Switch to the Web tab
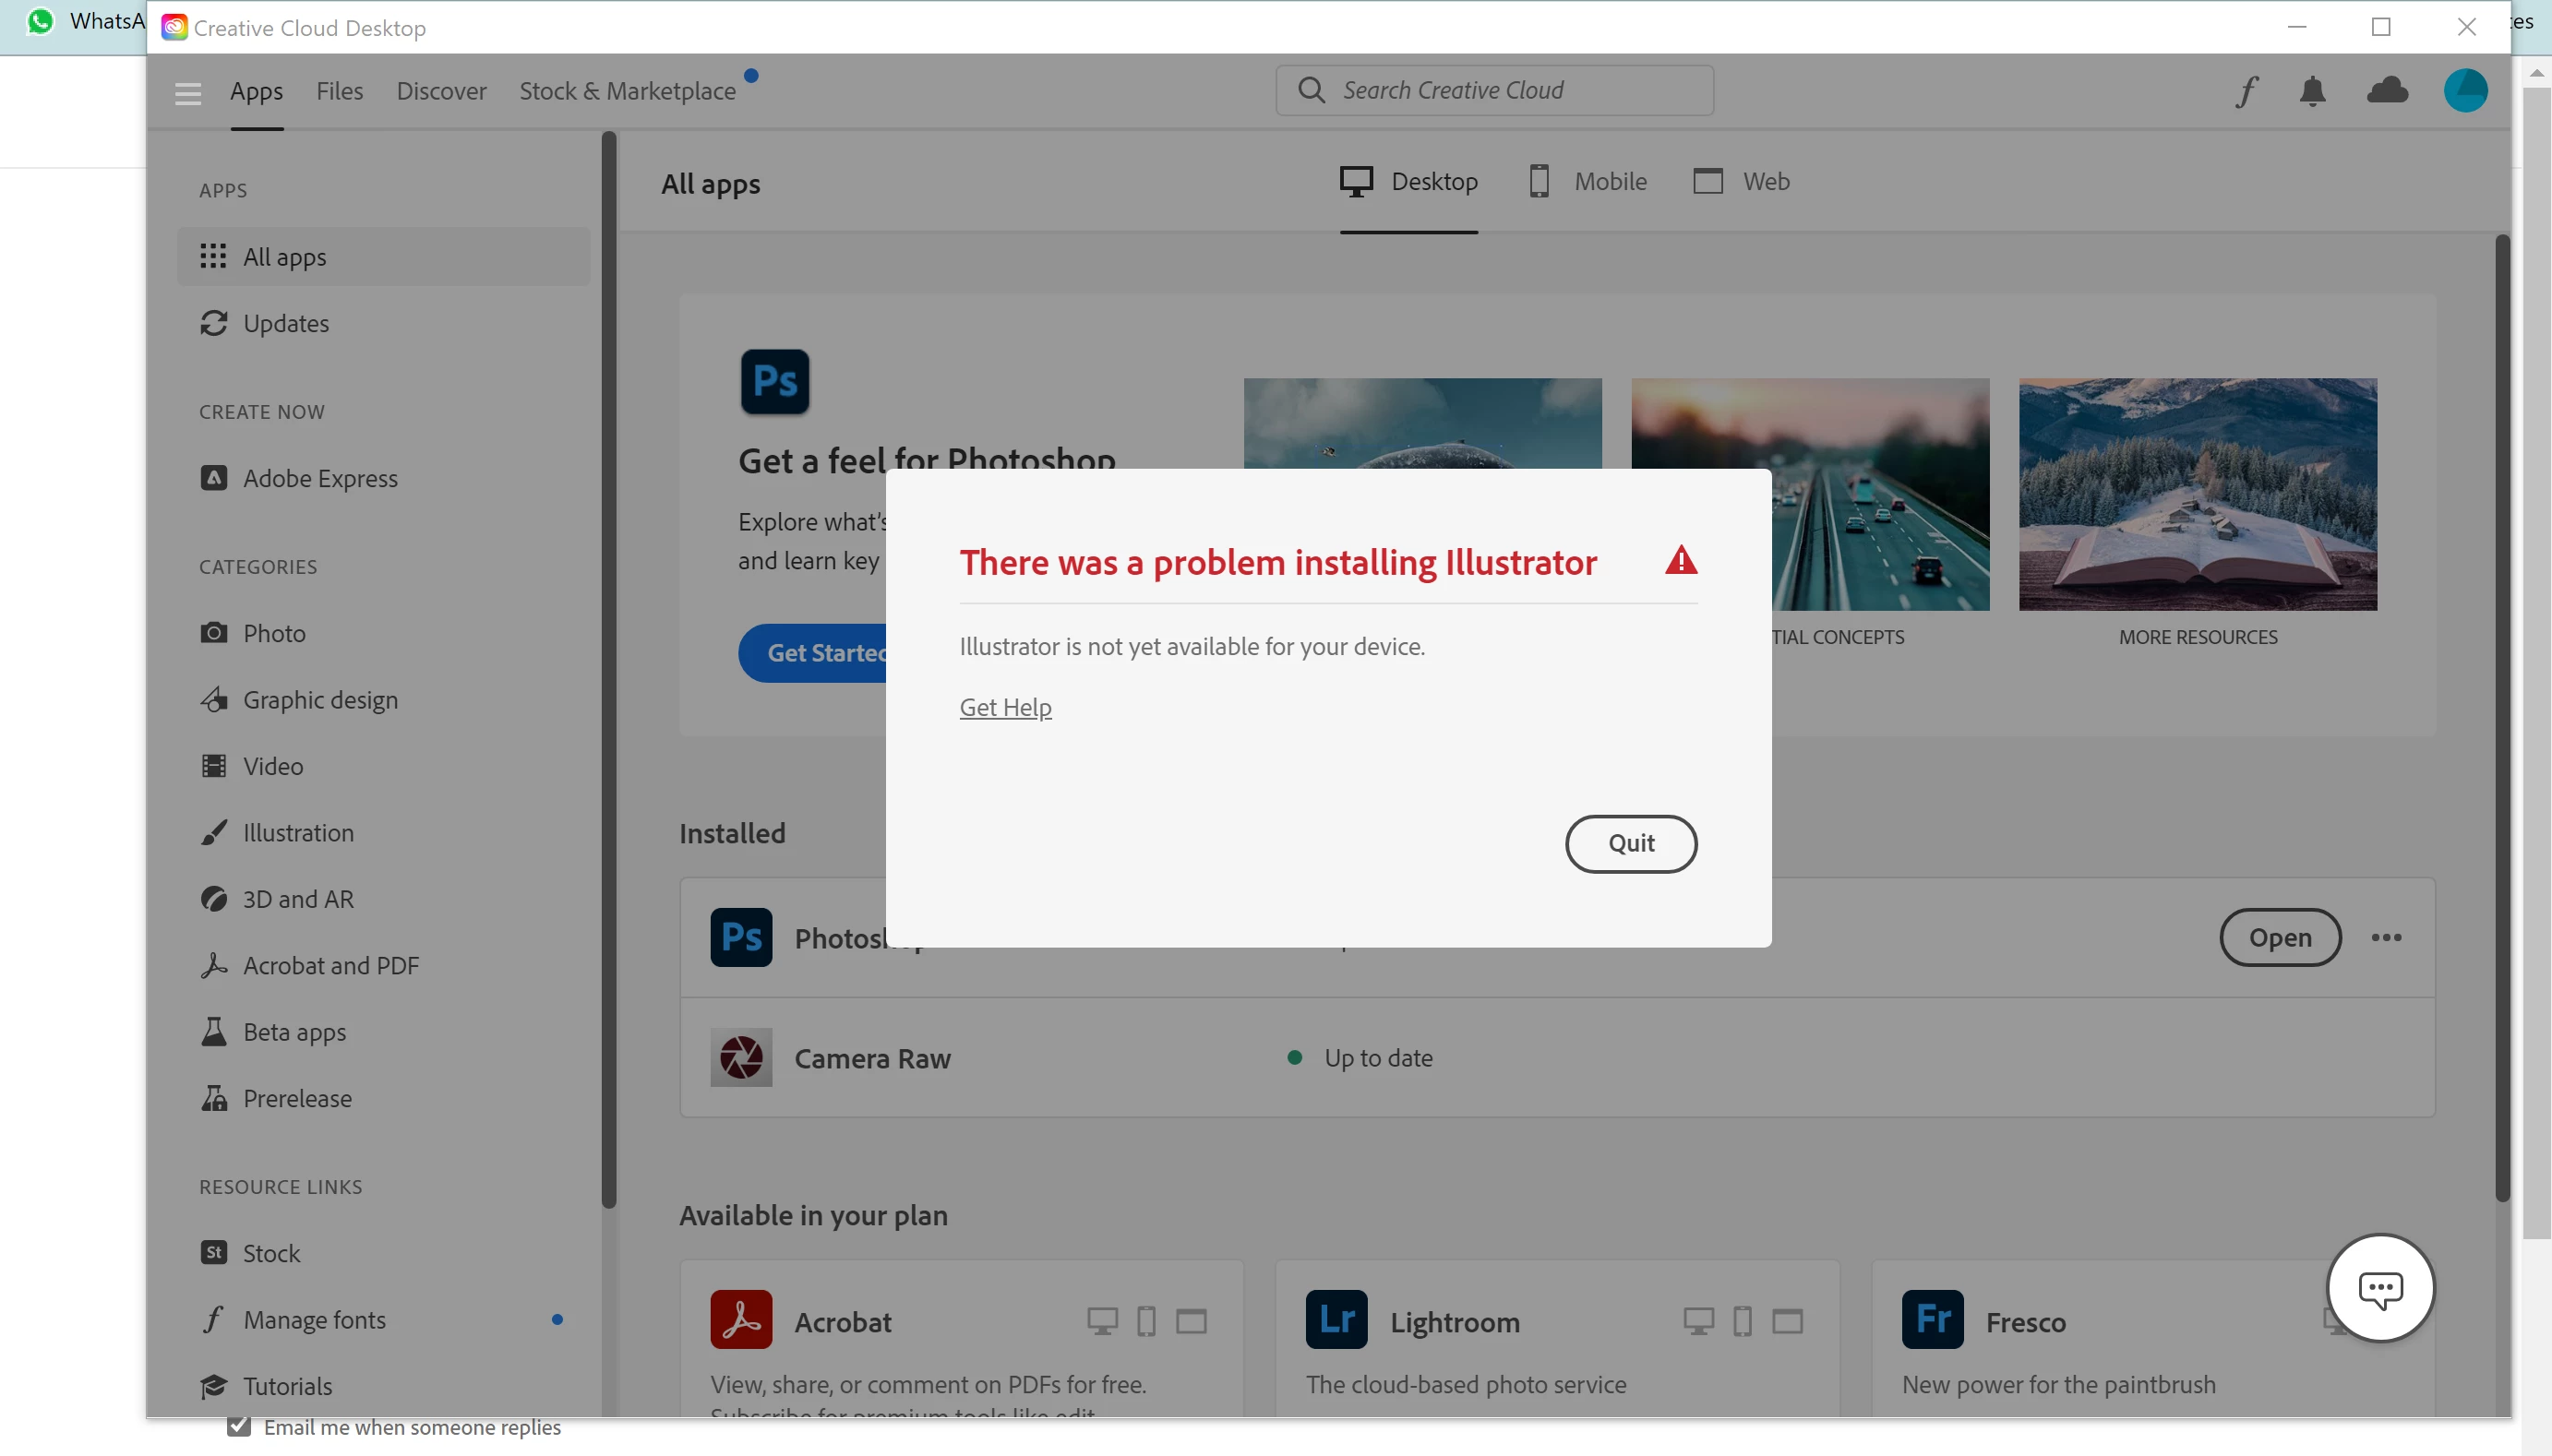The height and width of the screenshot is (1456, 2552). pyautogui.click(x=1741, y=182)
